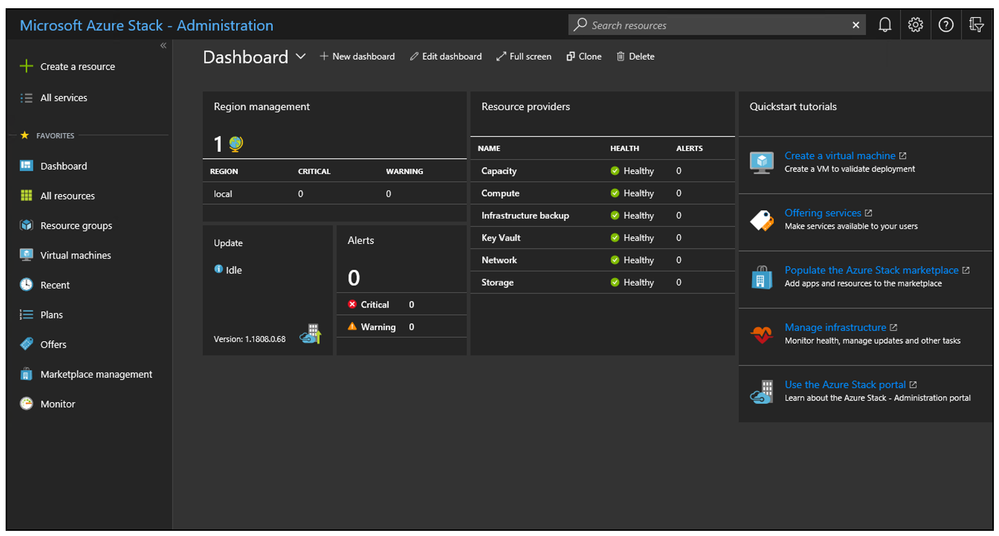
Task: Open the Manage infrastructure link
Action: click(x=835, y=327)
